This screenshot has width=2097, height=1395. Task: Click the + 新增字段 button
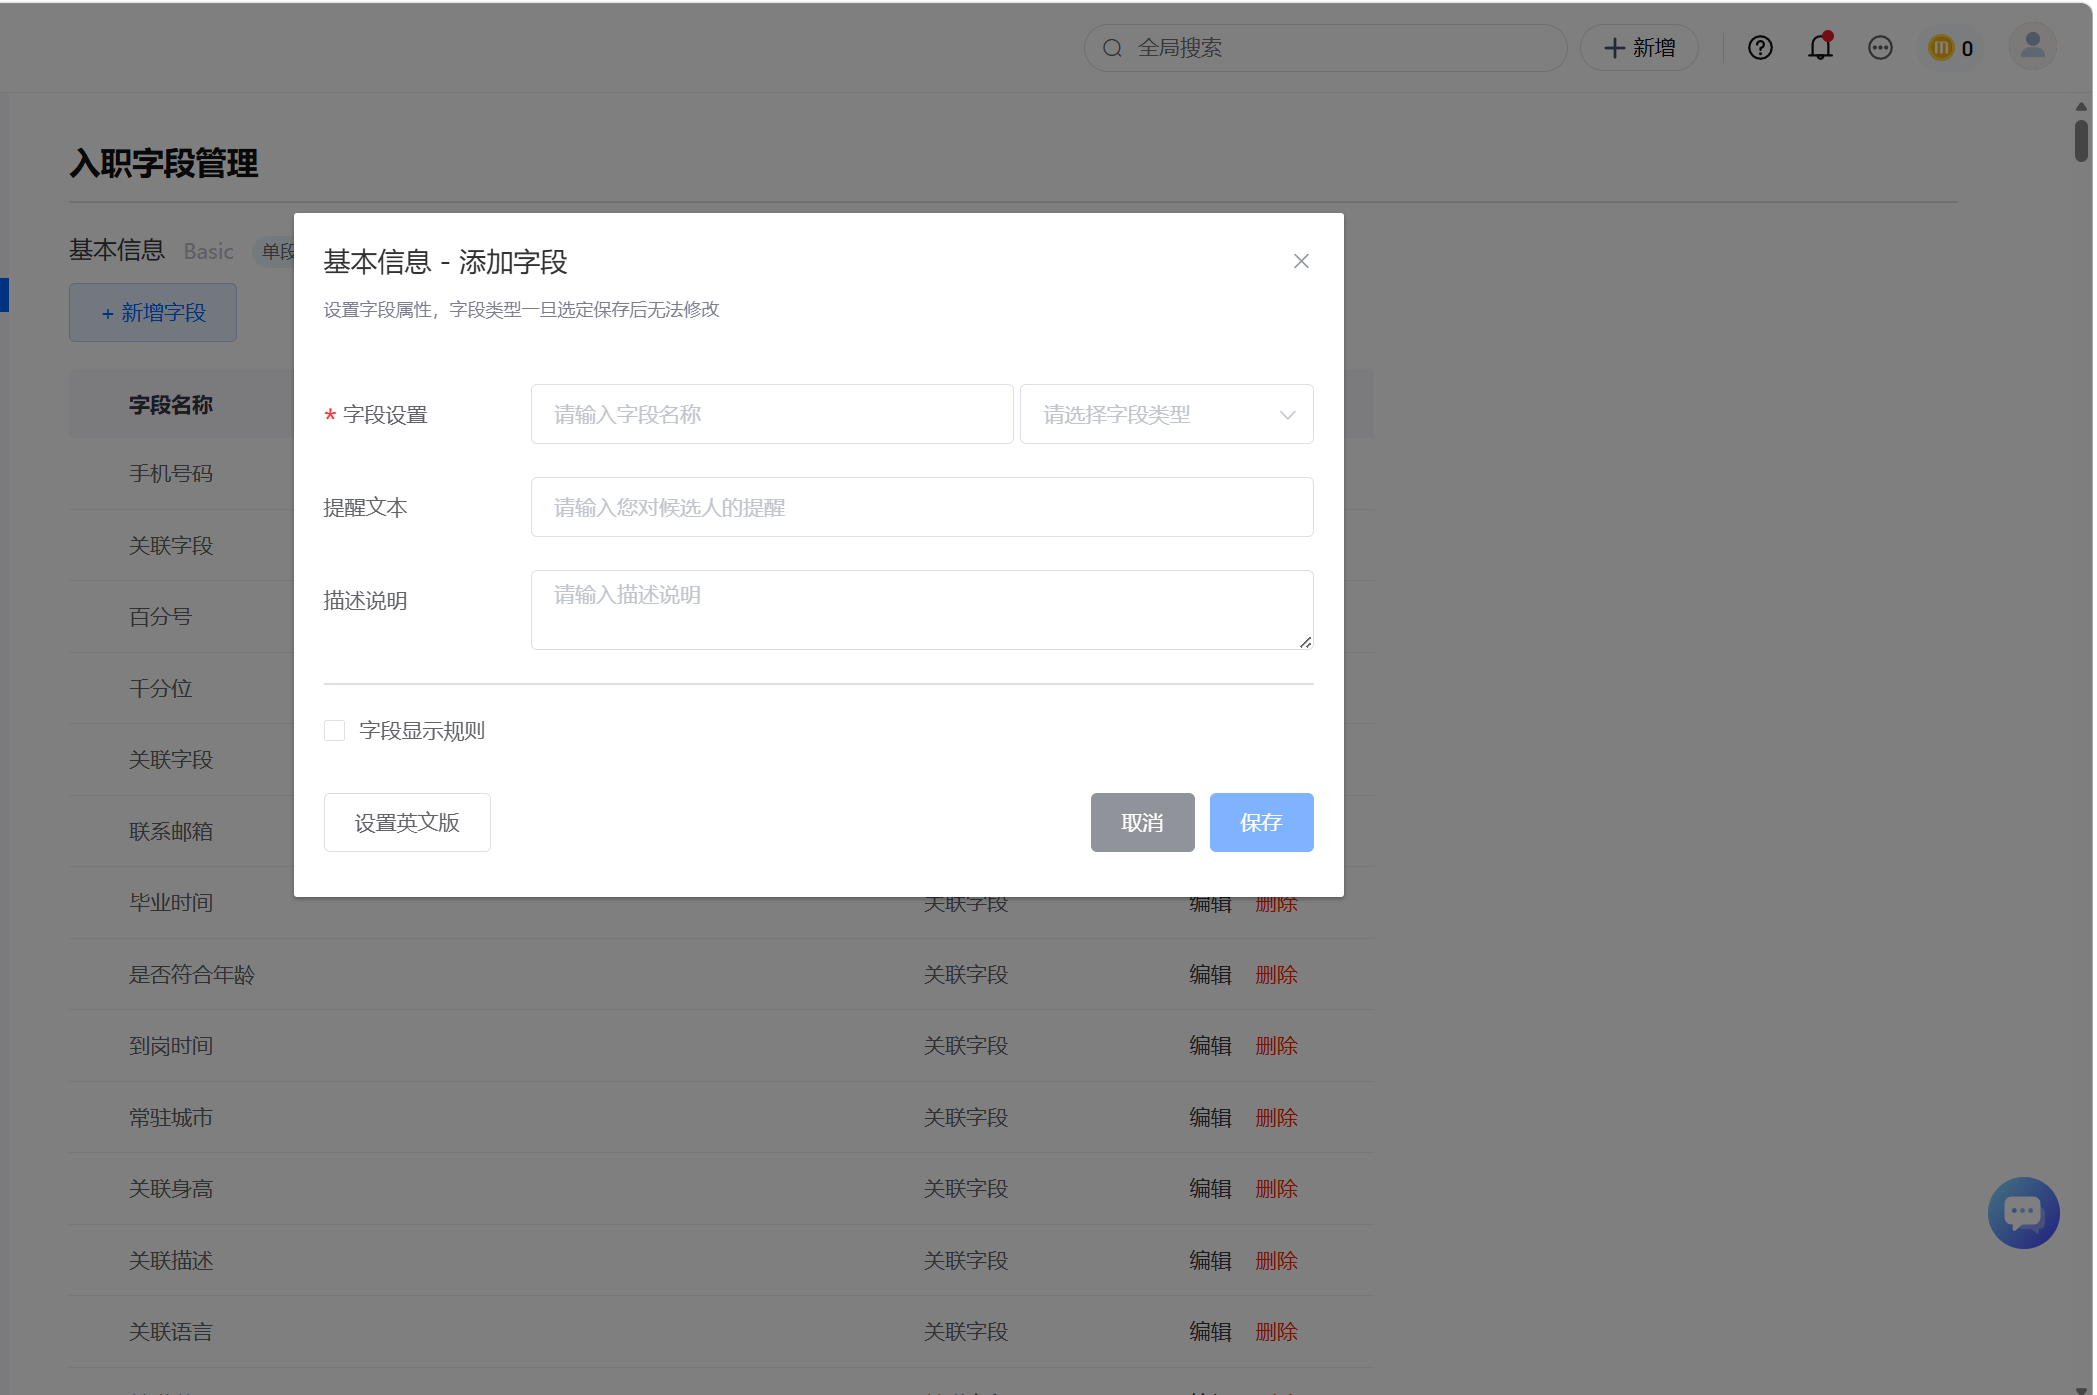tap(153, 312)
